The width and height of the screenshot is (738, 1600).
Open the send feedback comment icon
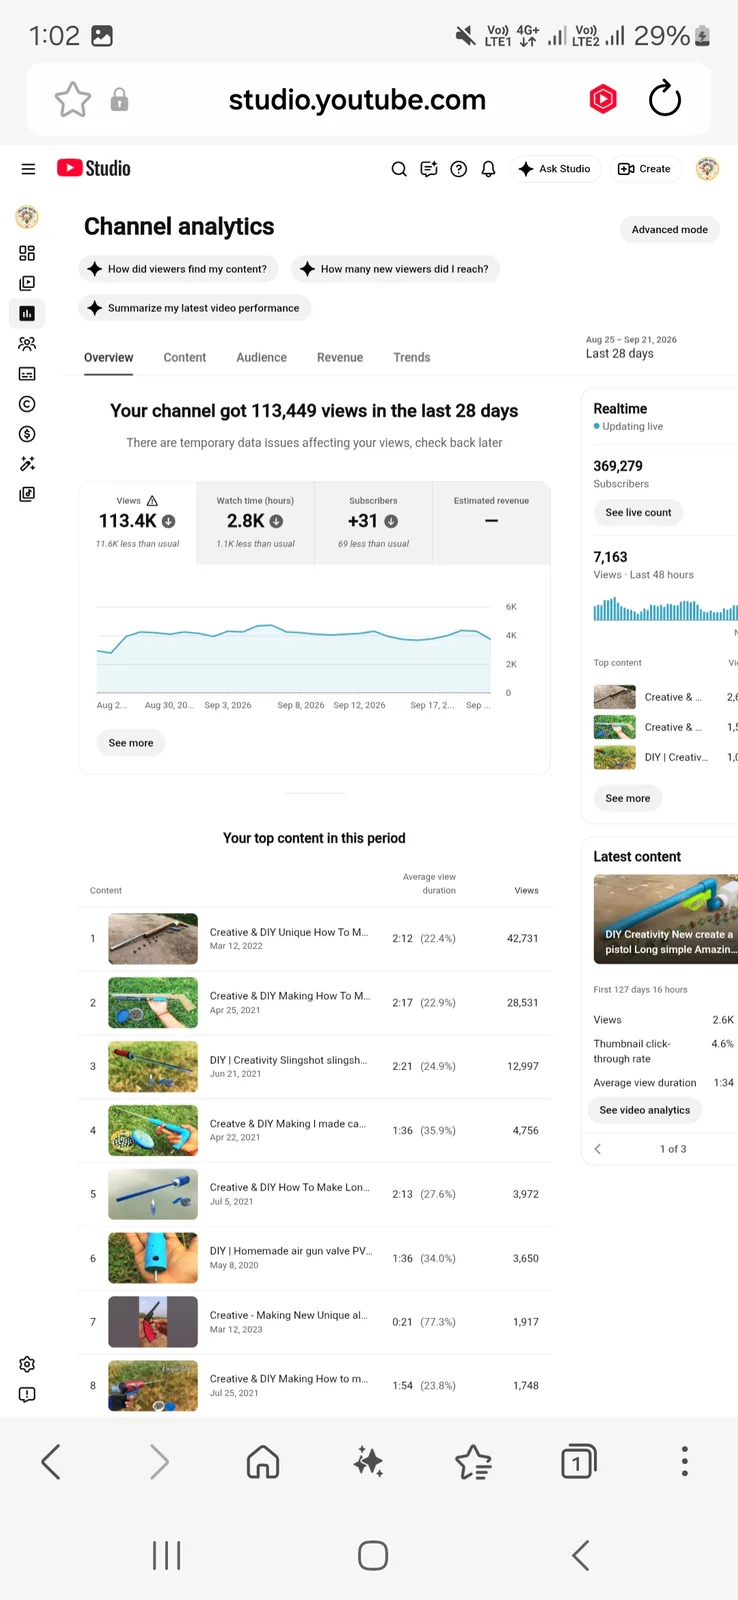point(429,169)
